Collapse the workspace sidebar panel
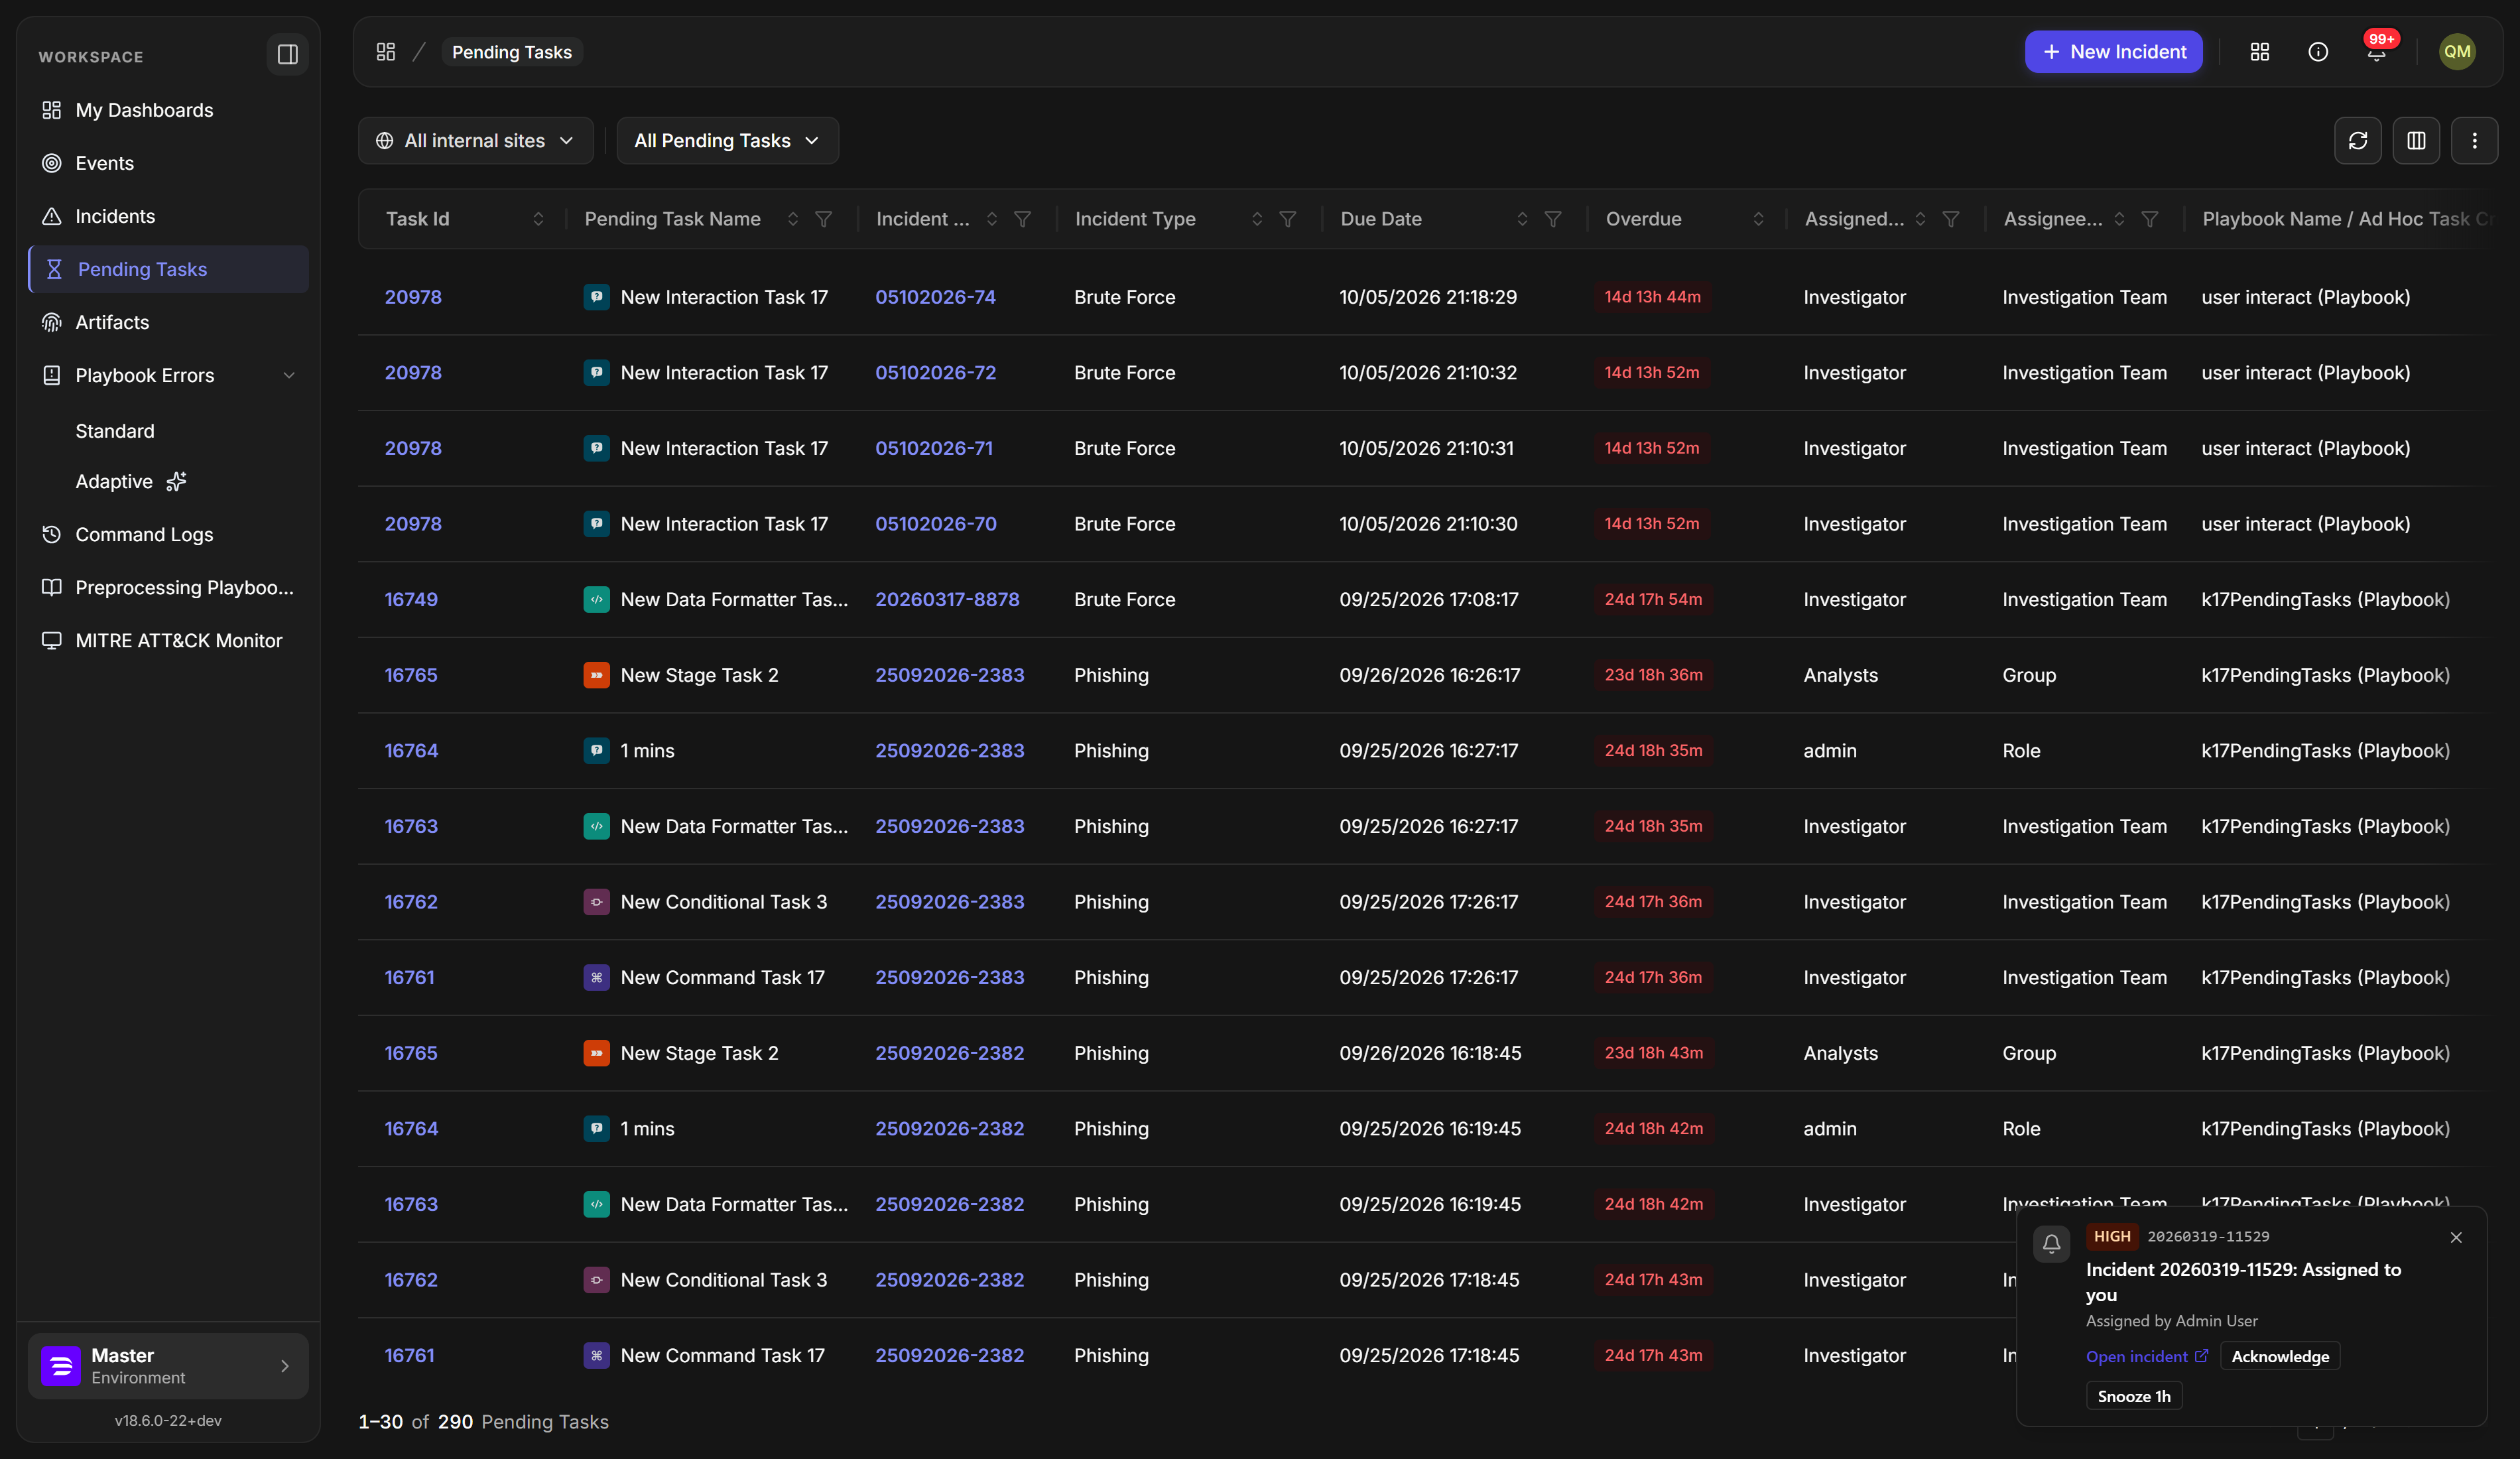 tap(287, 54)
